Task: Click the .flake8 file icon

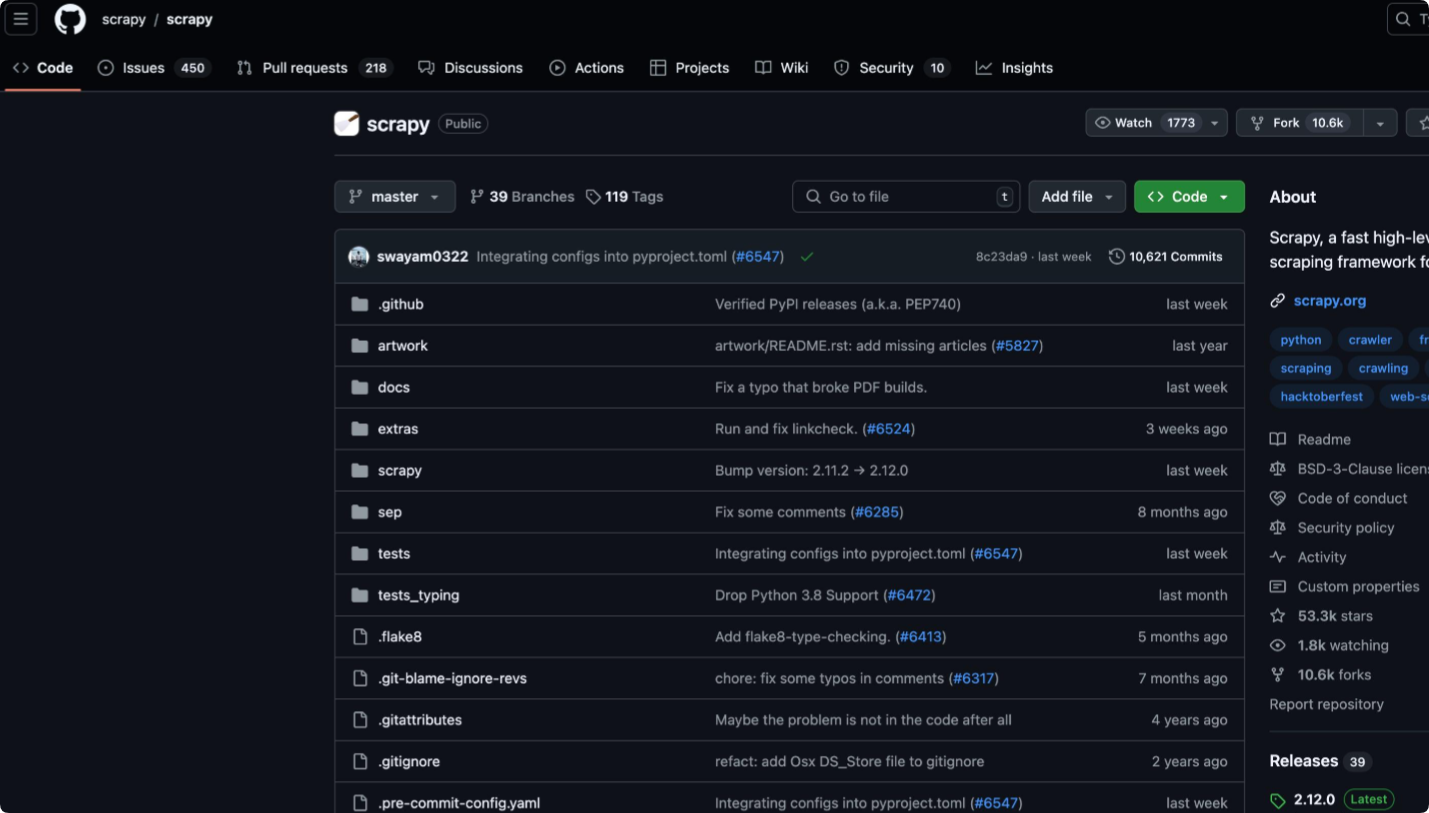Action: (x=360, y=637)
